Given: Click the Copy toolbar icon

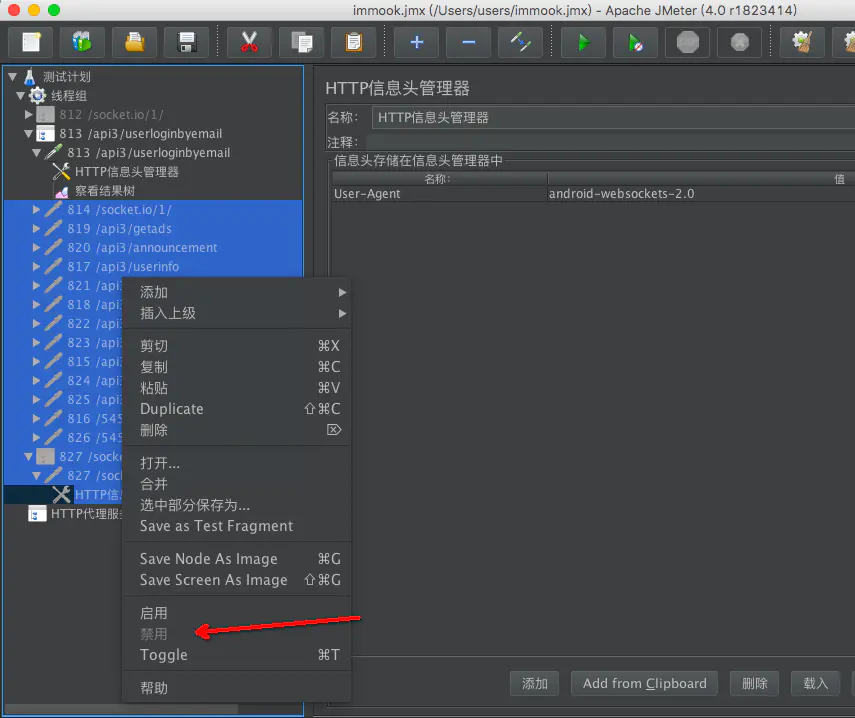Looking at the screenshot, I should click(301, 42).
